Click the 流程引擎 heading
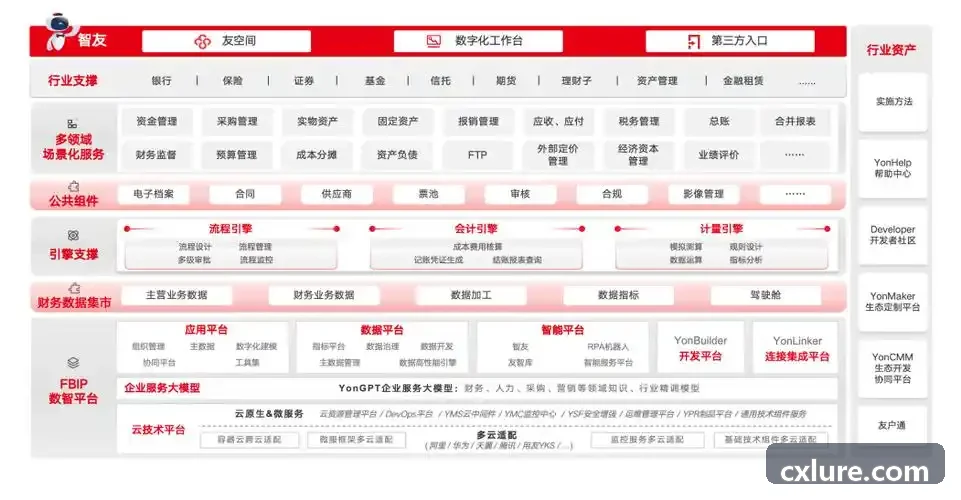The image size is (961, 500). coord(230,229)
